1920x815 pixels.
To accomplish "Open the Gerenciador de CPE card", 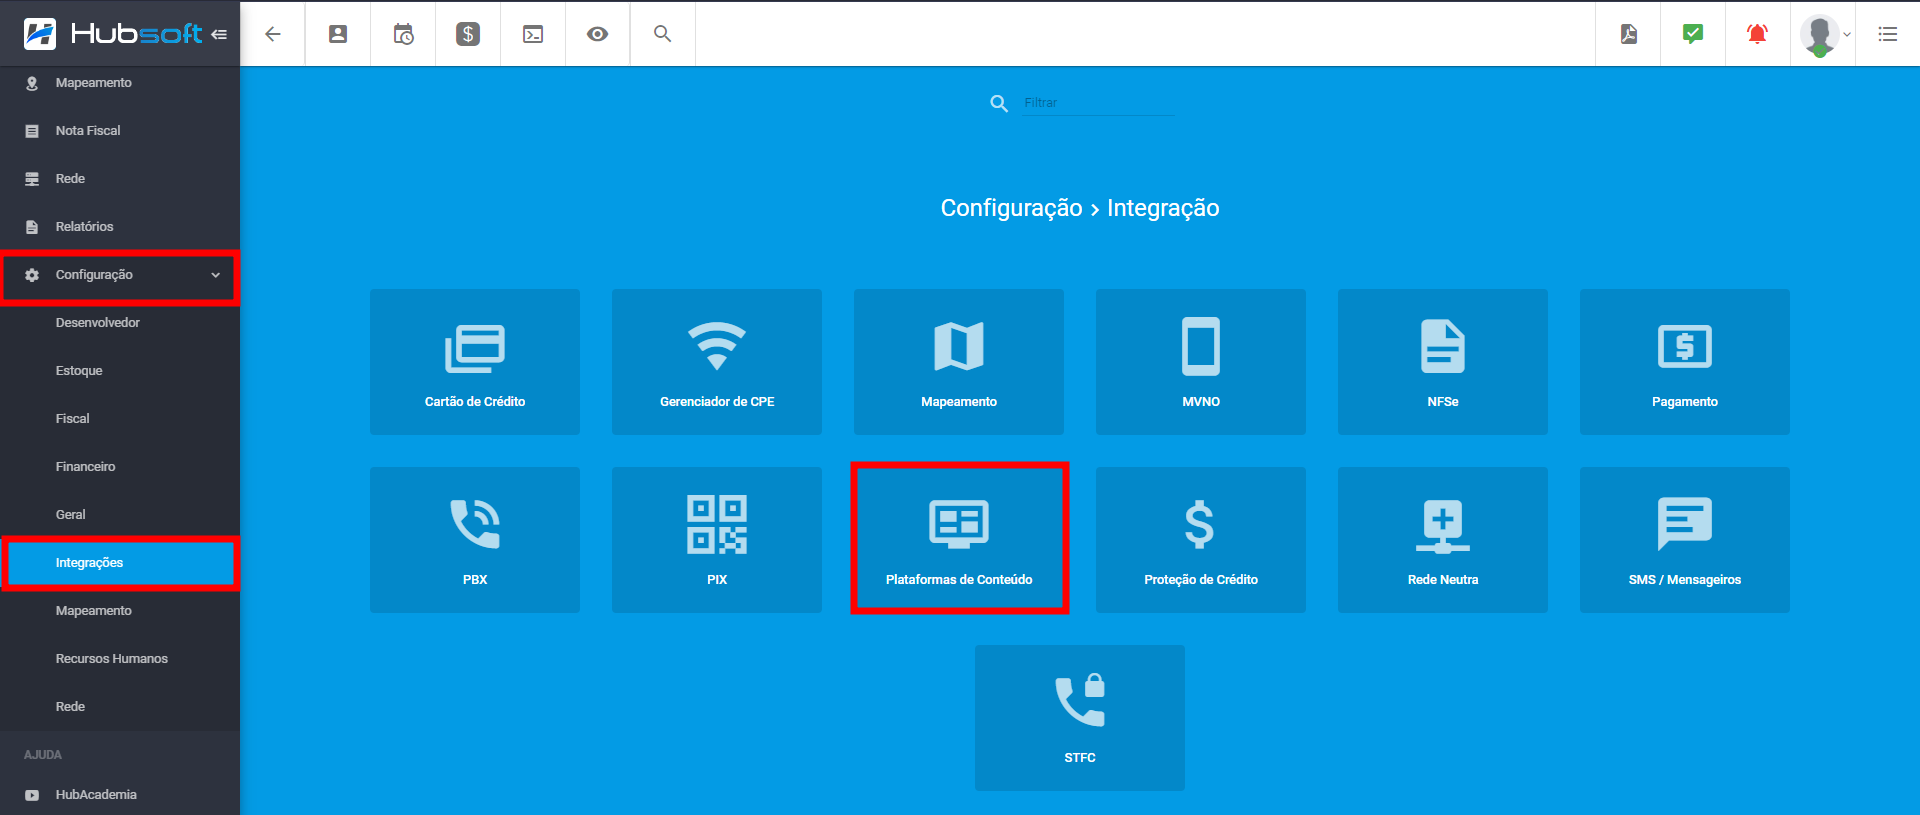I will [717, 362].
